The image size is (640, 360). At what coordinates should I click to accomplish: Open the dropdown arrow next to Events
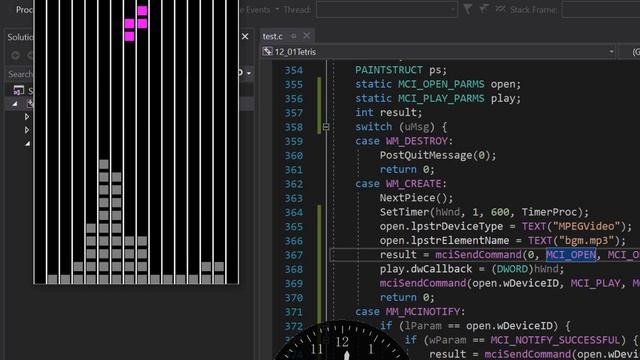(x=277, y=9)
